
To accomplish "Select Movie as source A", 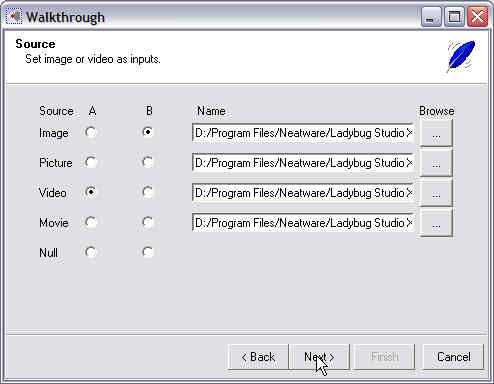I will pyautogui.click(x=91, y=222).
